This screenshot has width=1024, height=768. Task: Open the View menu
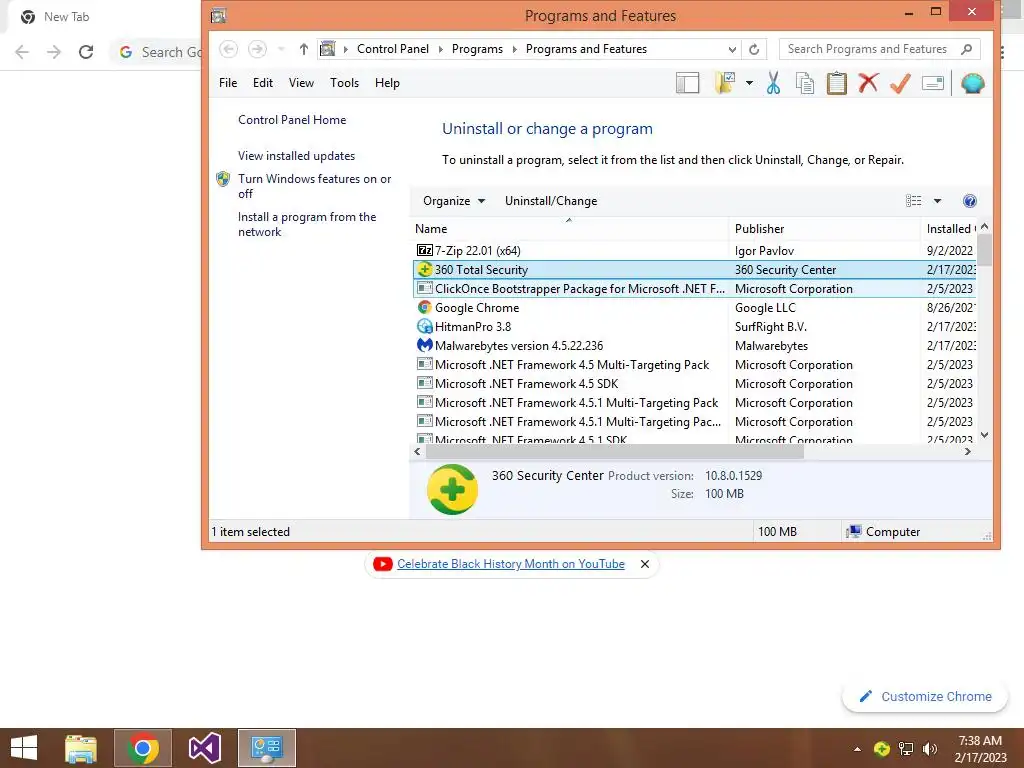[x=301, y=83]
